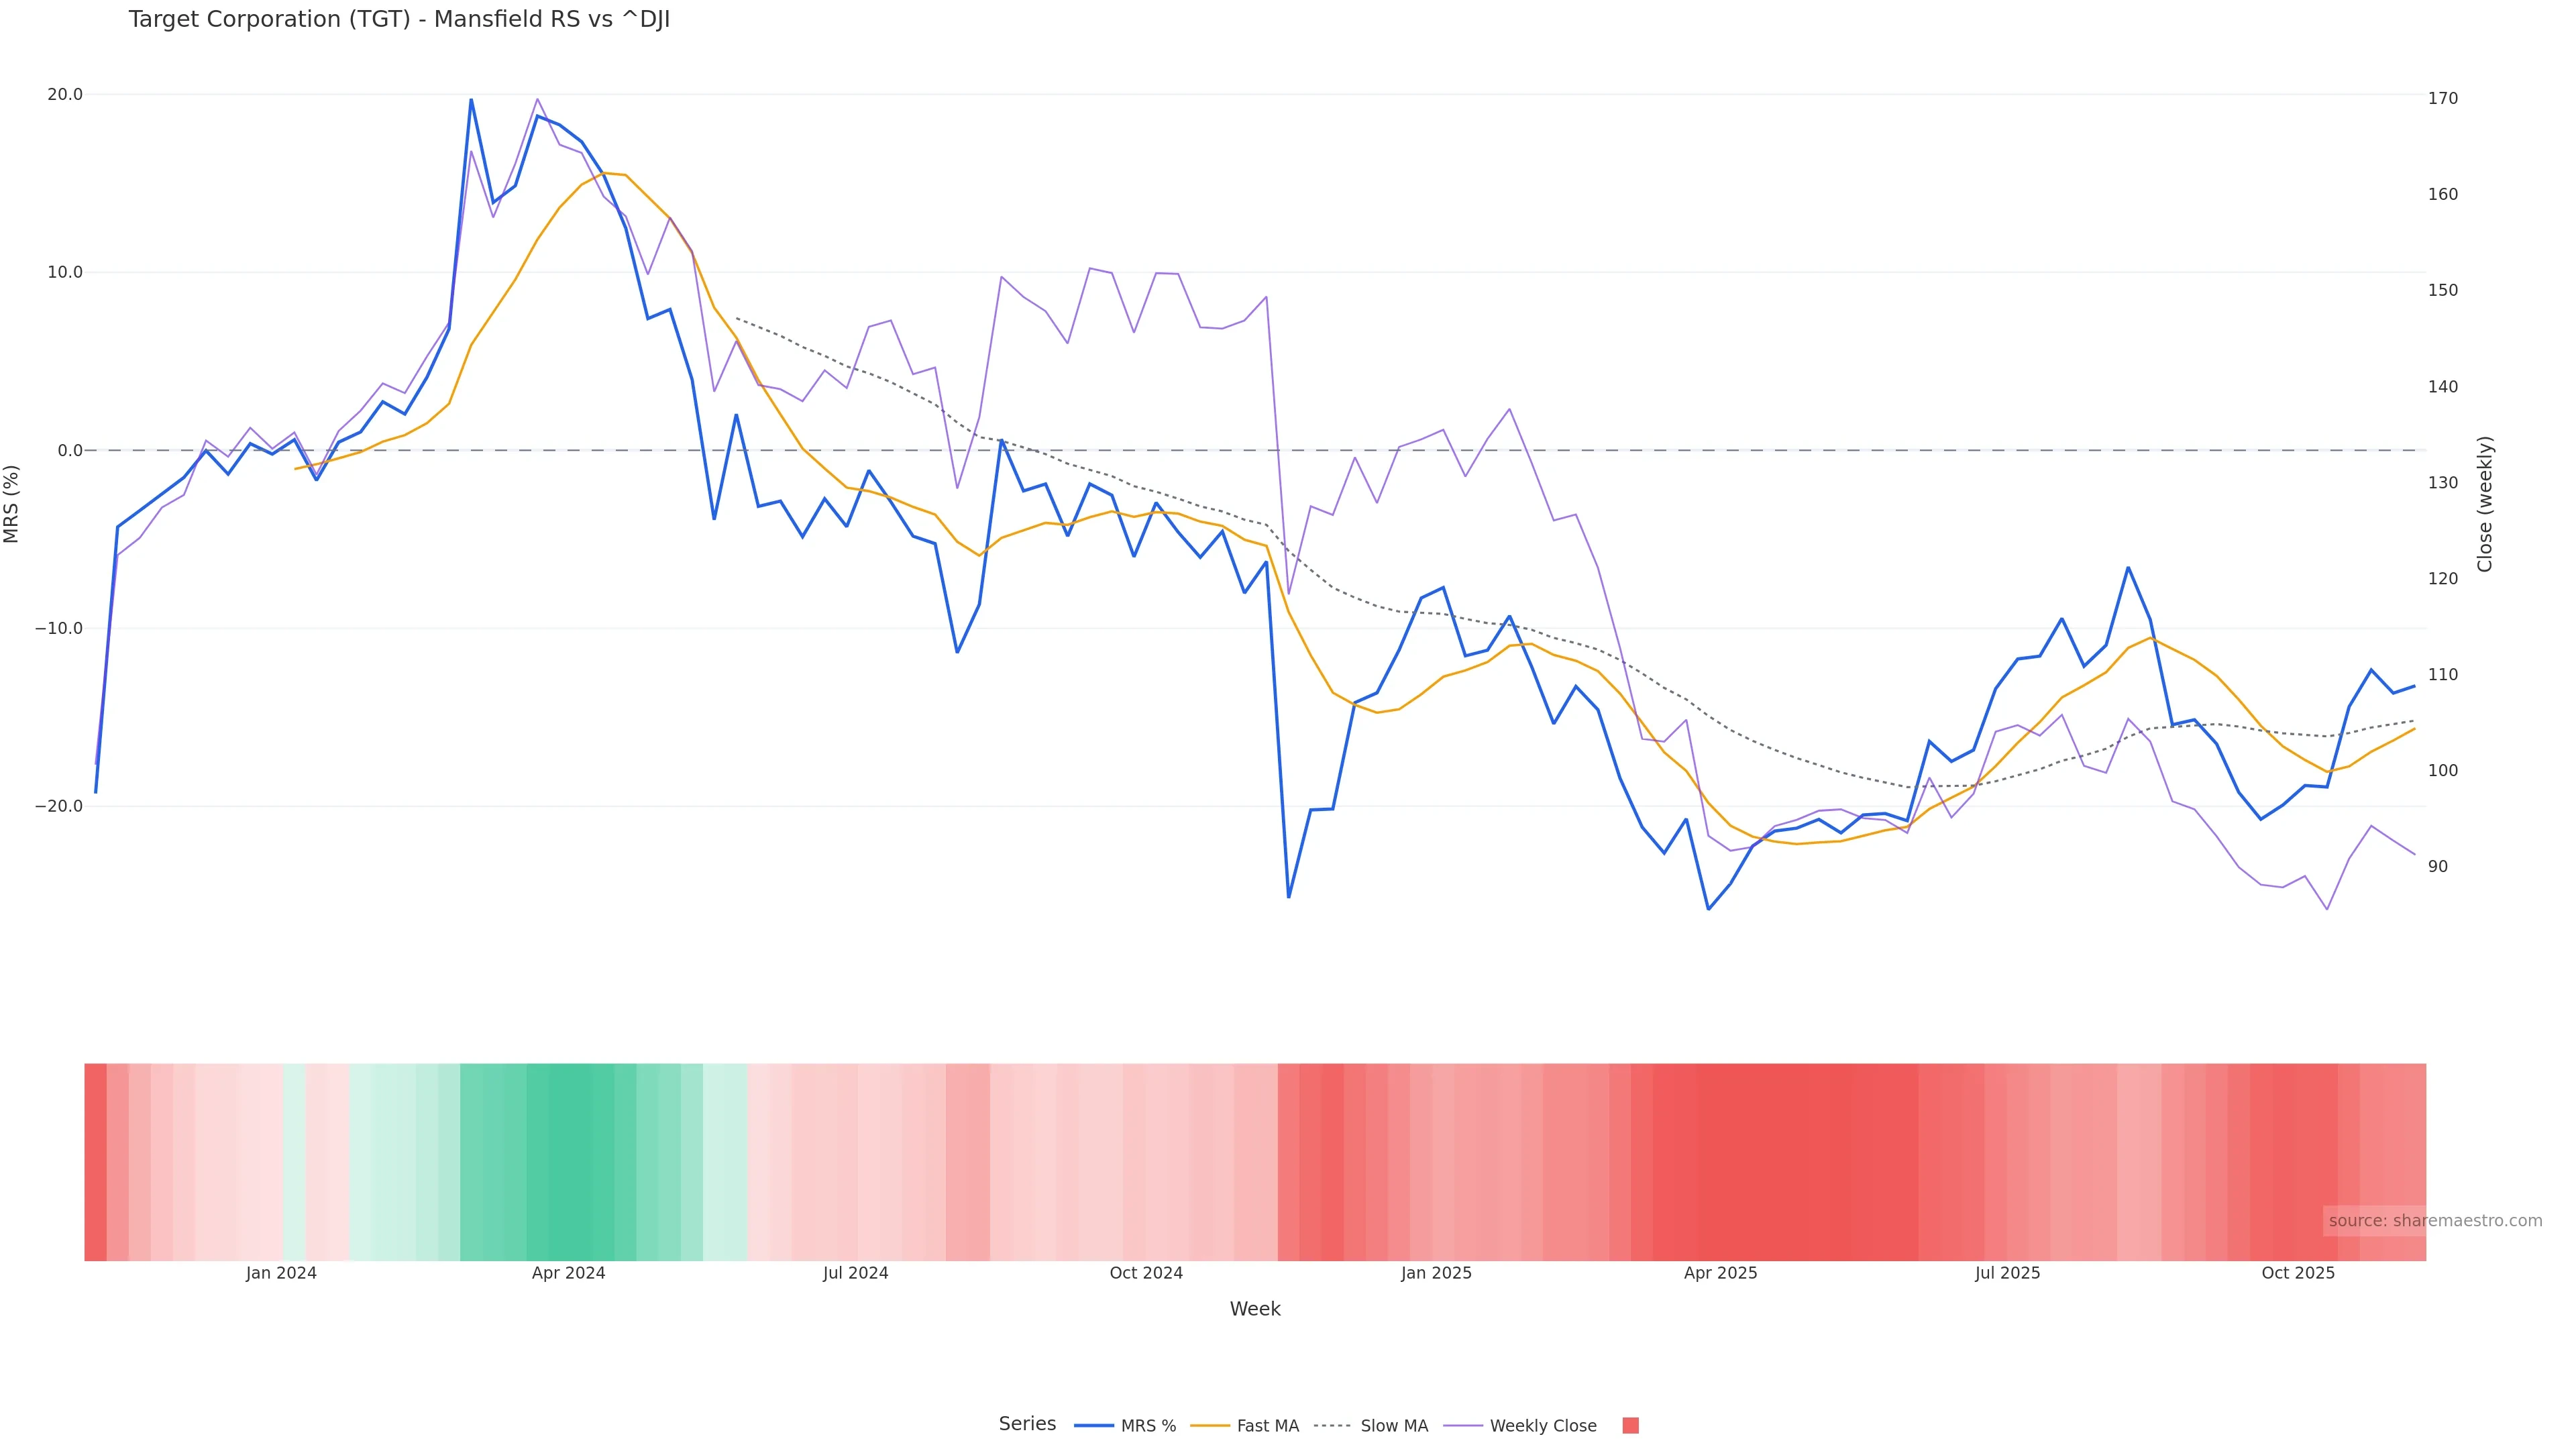Screen dimensions: 2576x1449
Task: Click the purple Weekly Close legend line icon
Action: click(x=1463, y=1426)
